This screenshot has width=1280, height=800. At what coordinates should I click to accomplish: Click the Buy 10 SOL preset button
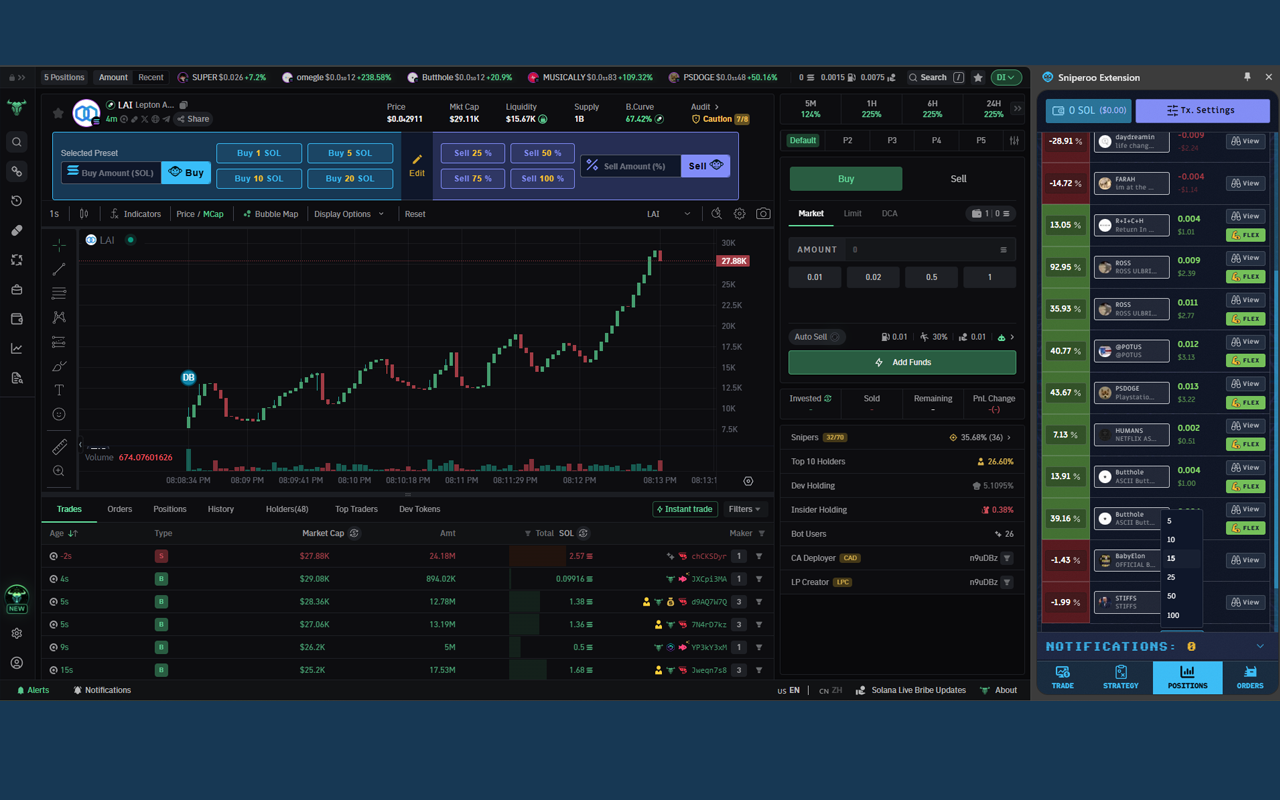click(259, 179)
